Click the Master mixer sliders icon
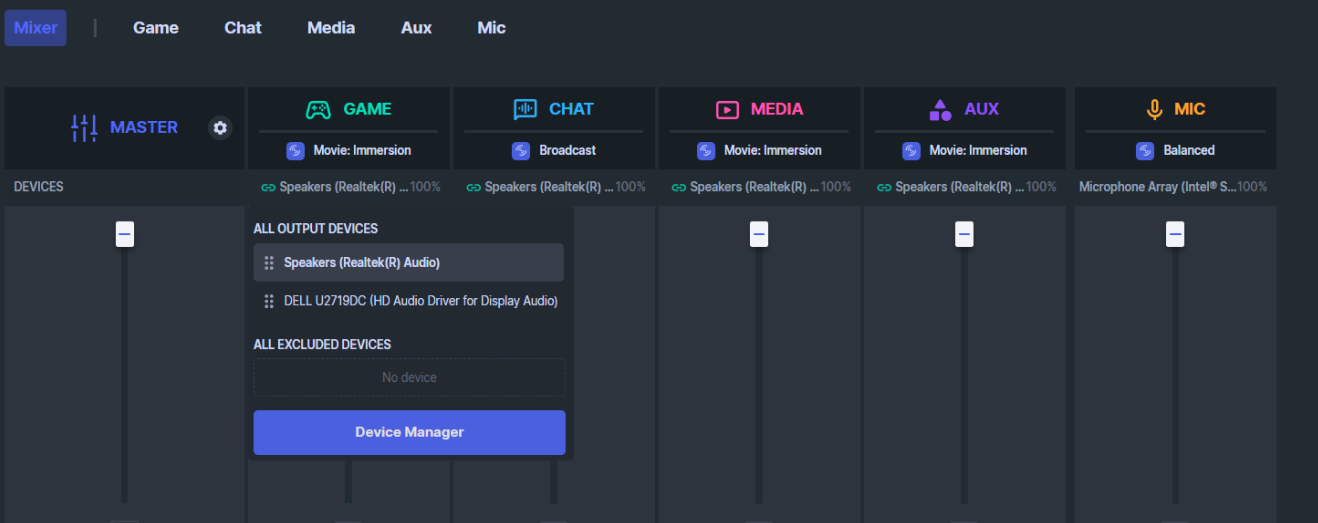 pyautogui.click(x=84, y=127)
